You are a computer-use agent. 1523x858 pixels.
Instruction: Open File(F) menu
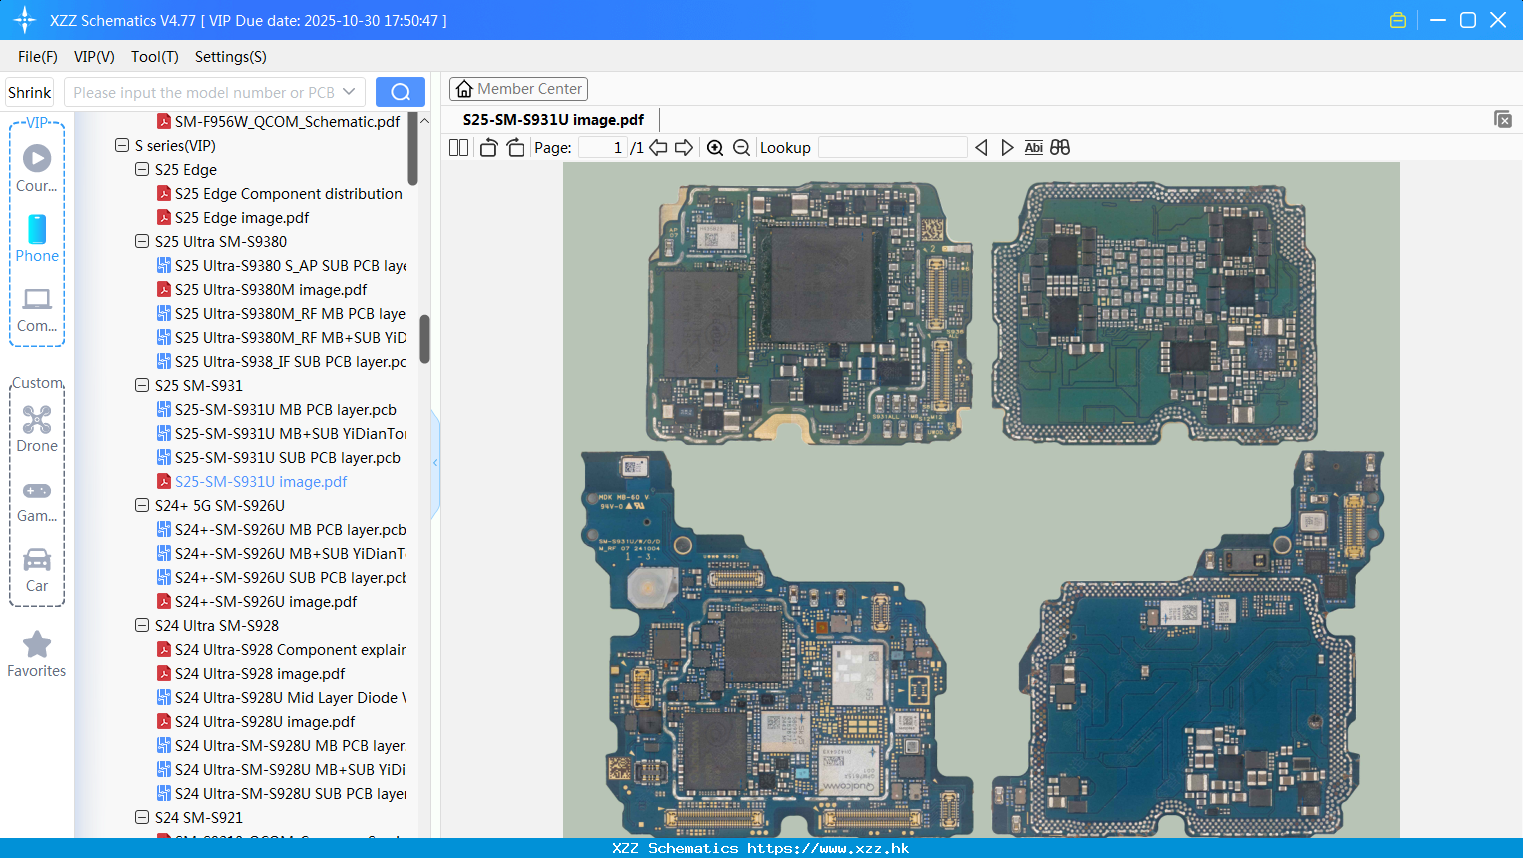coord(38,57)
